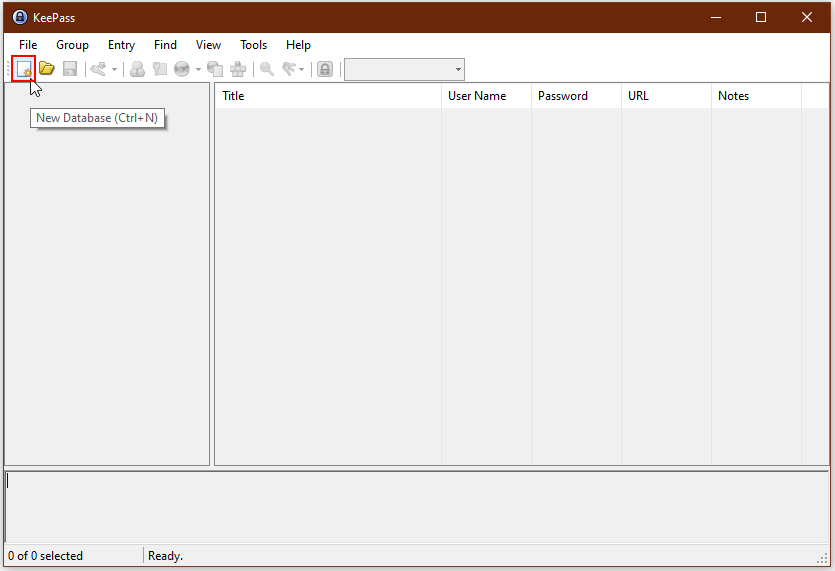Click the Show Entries keys icon
835x571 pixels.
[289, 69]
